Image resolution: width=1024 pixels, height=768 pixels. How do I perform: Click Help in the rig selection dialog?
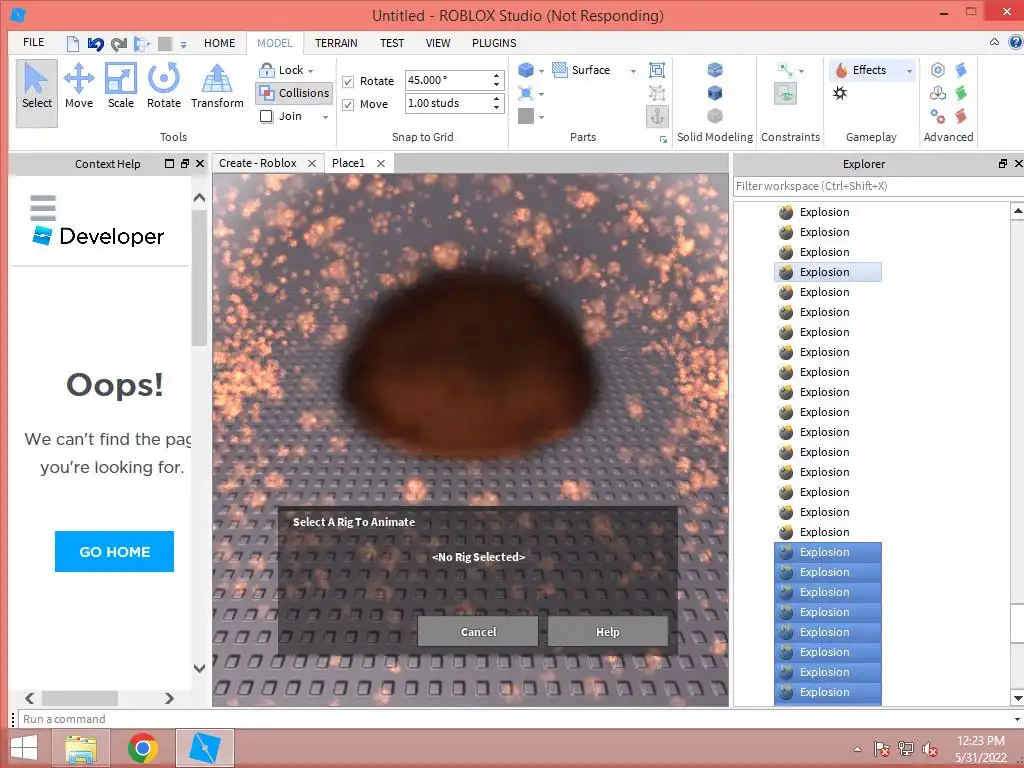(x=607, y=632)
